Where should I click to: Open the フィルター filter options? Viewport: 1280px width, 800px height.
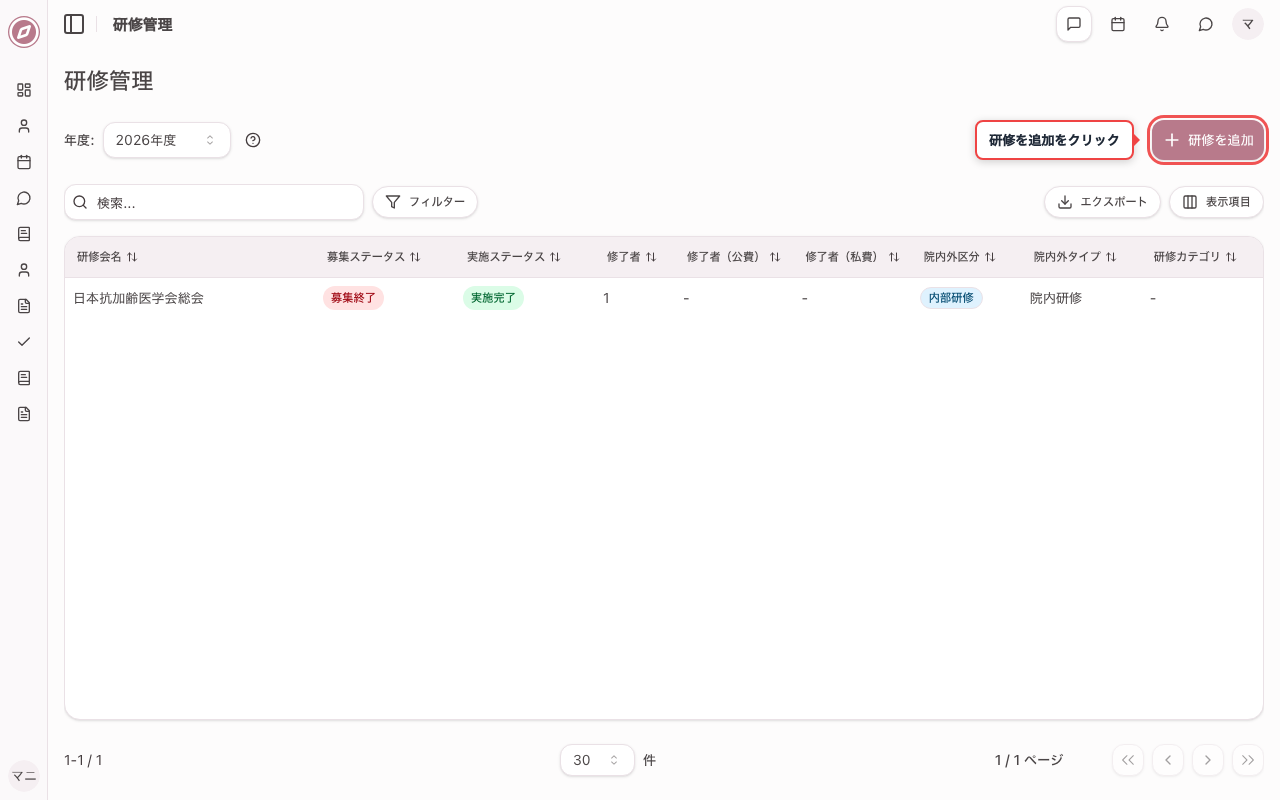point(425,202)
